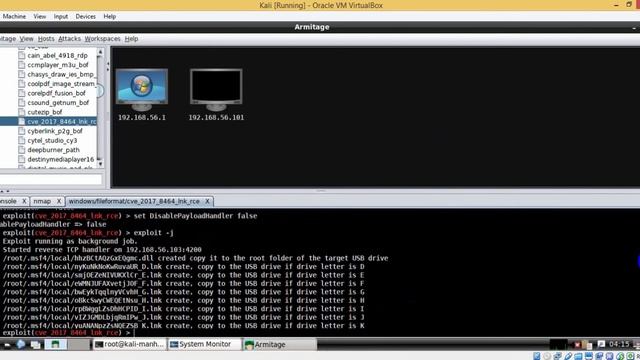Switch to the cve_2017_8464_lnk_rce tab
The width and height of the screenshot is (640, 360).
(134, 201)
